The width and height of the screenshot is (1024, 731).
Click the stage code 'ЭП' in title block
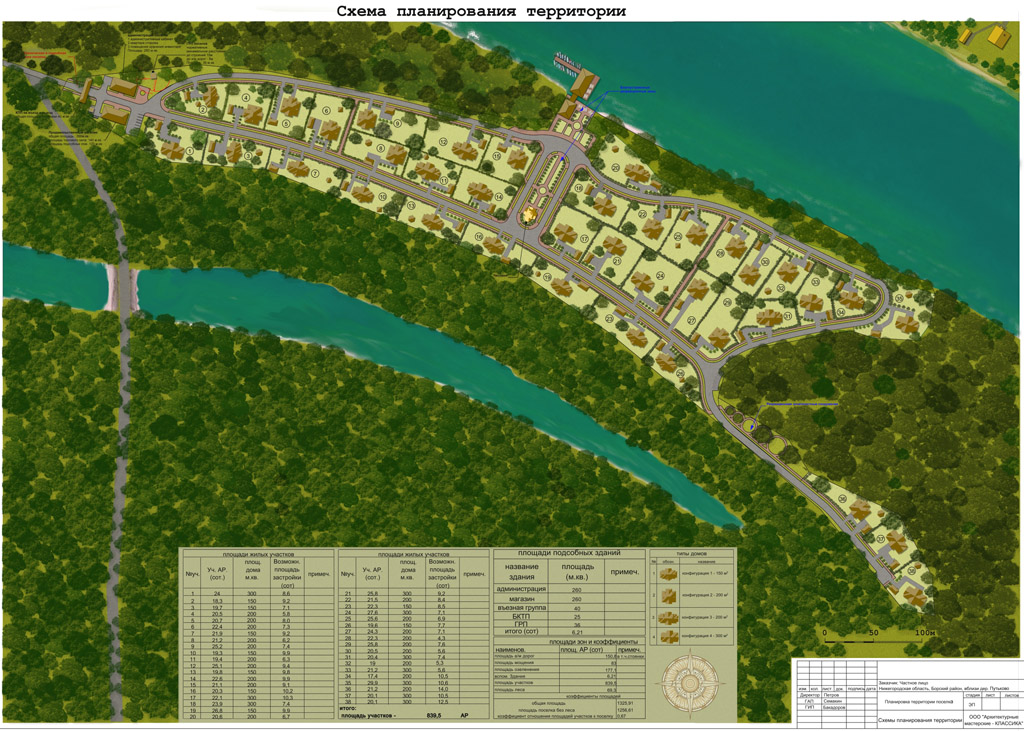click(x=972, y=706)
